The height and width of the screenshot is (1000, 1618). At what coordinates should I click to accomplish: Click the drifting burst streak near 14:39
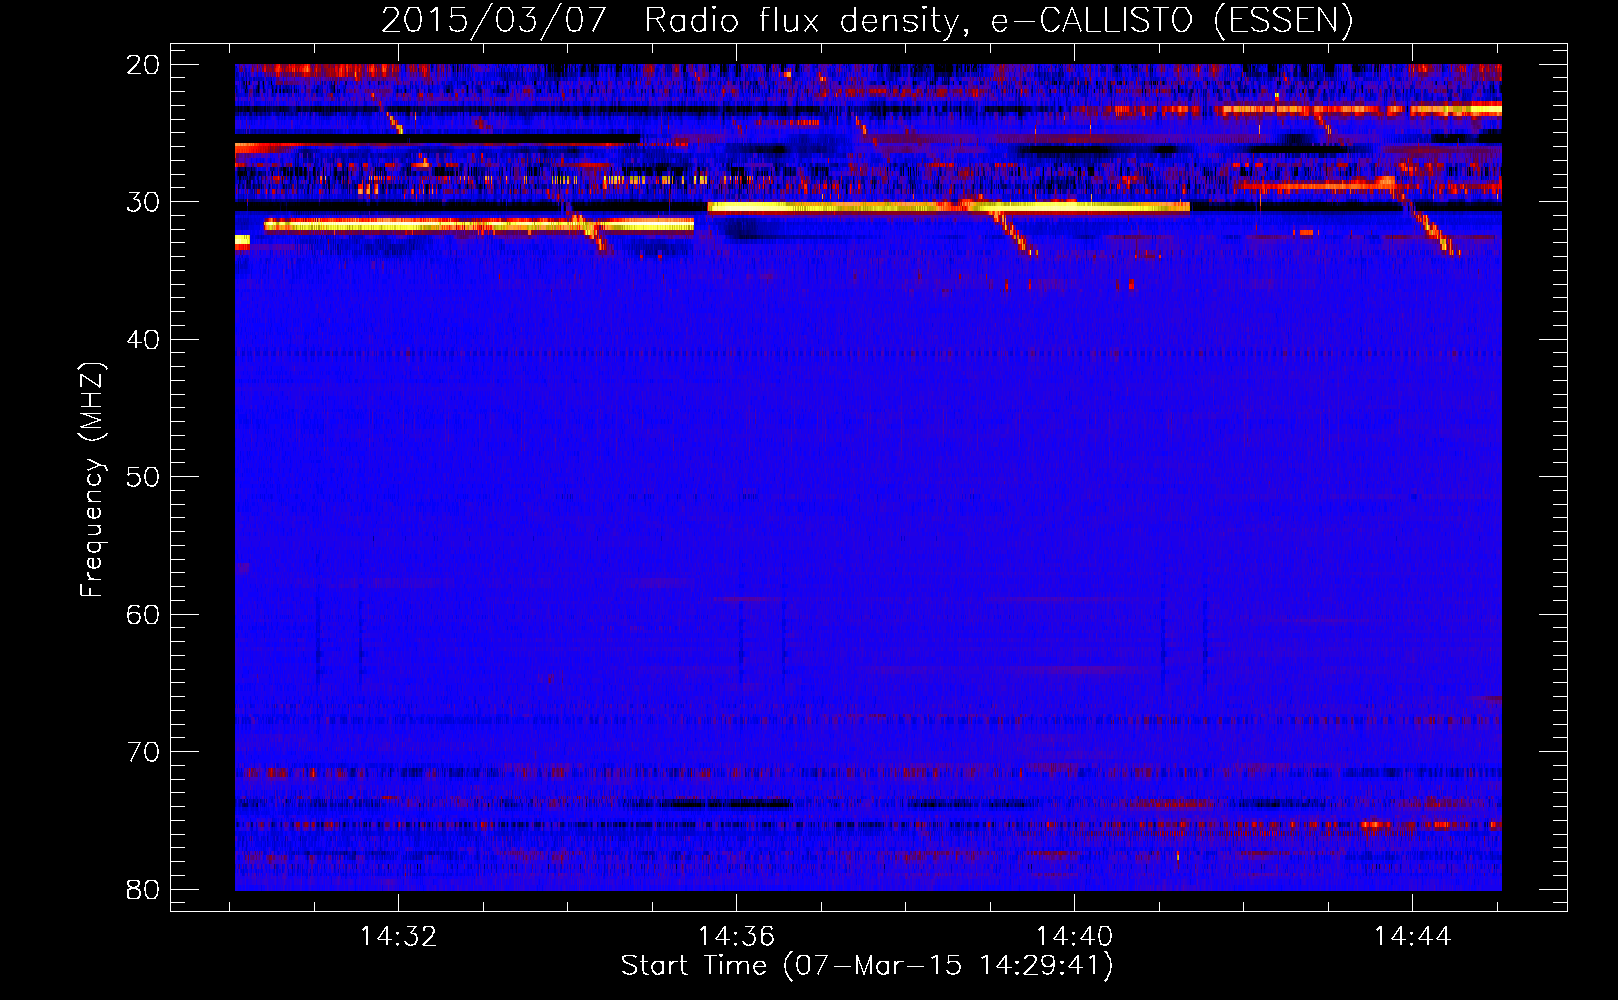click(x=1011, y=230)
